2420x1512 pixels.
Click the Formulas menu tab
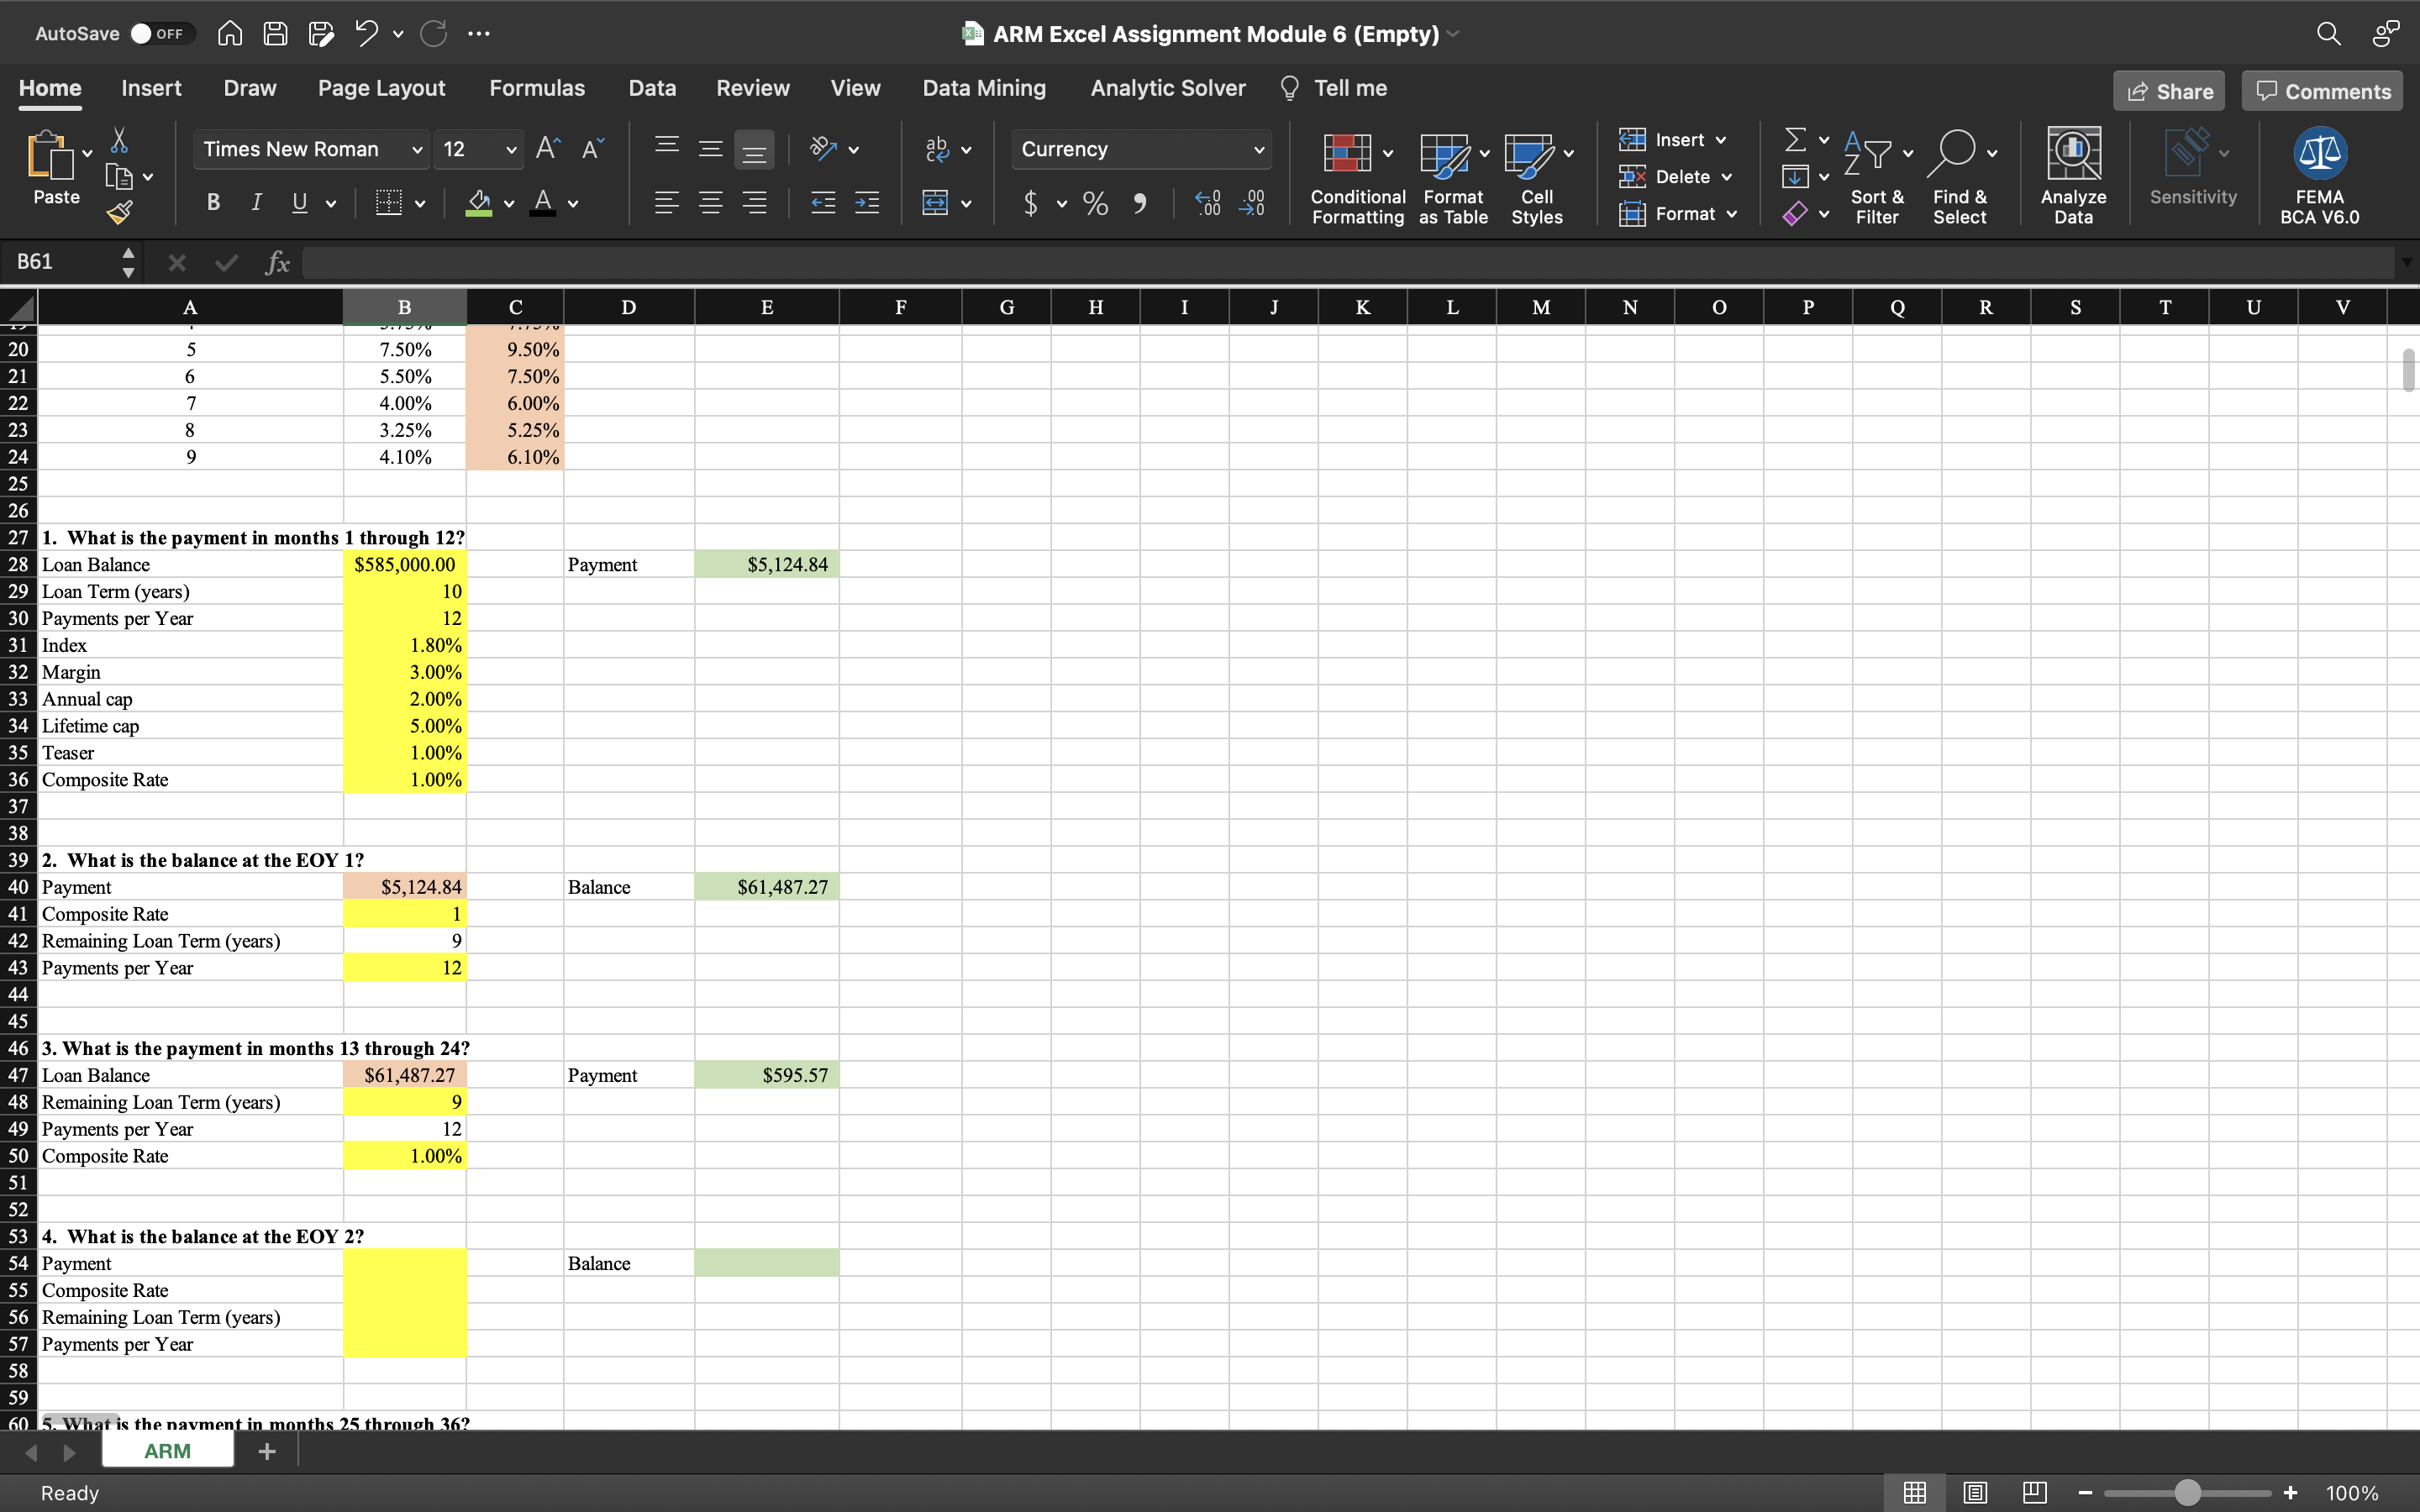tap(537, 87)
